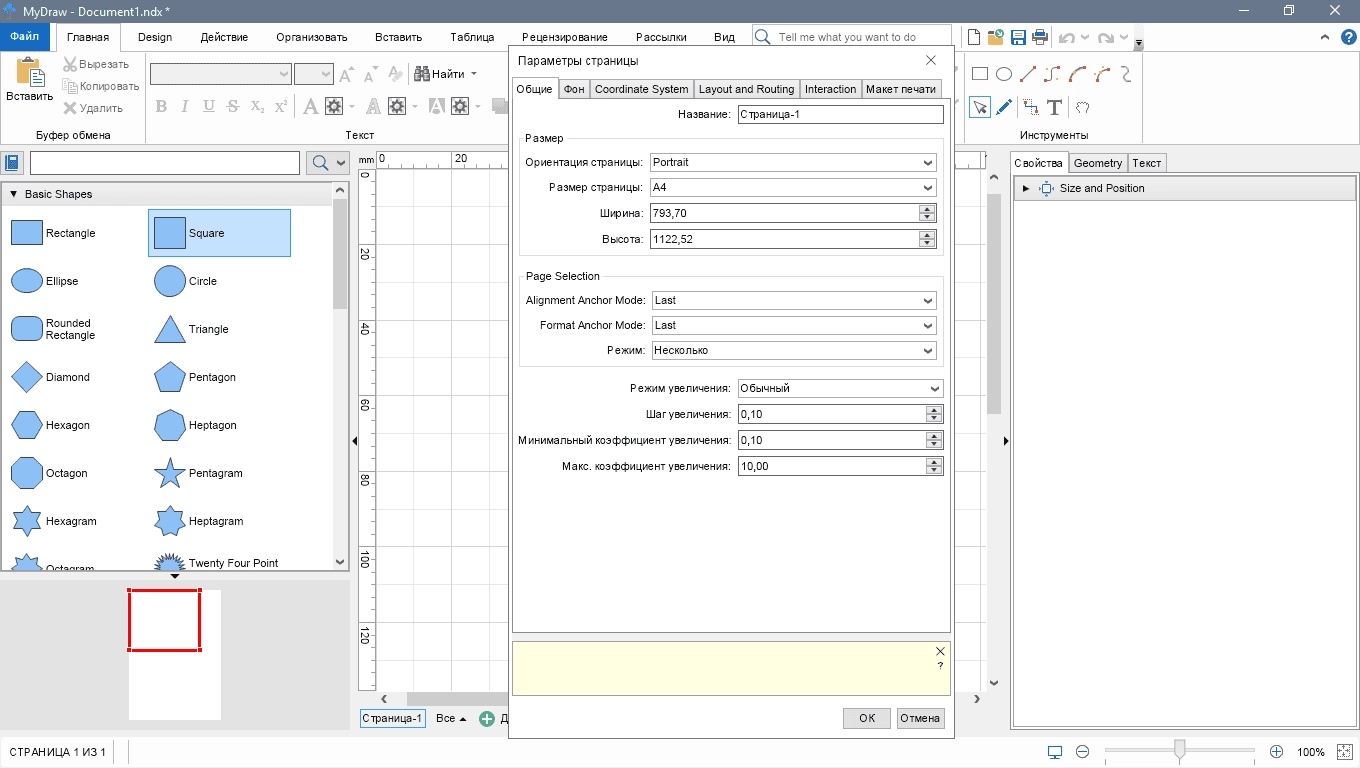1360x768 pixels.
Task: Click the Высота height stepper arrows
Action: pos(928,239)
